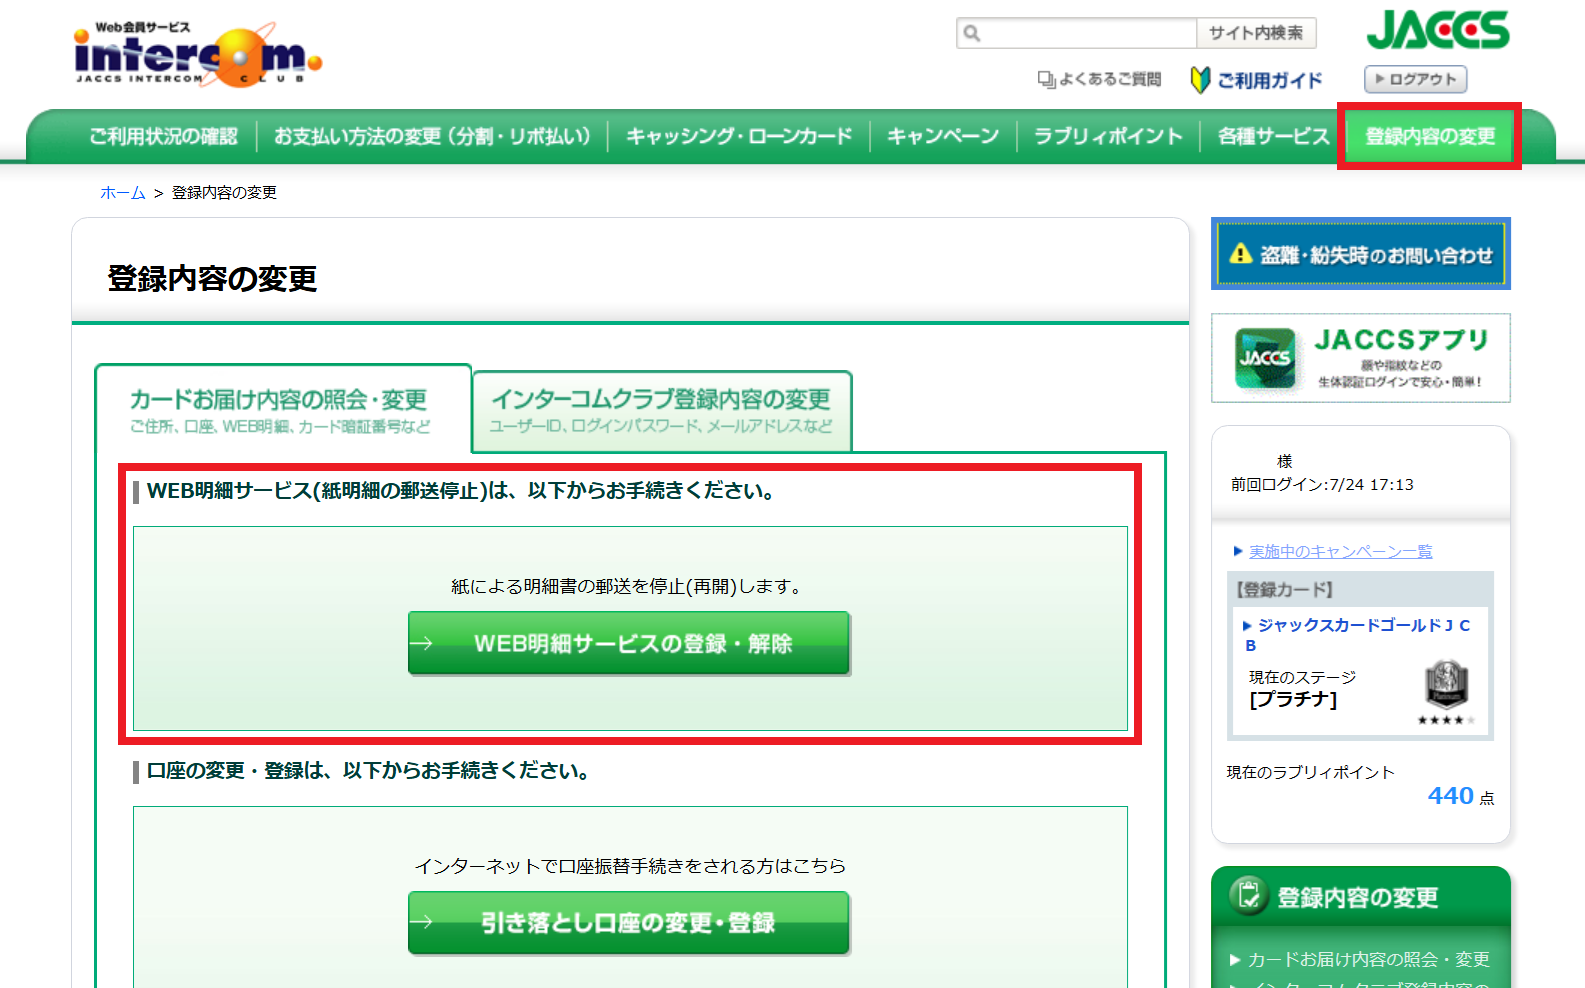Viewport: 1585px width, 988px height.
Task: Open 実施中のキャンペーン一覧 link
Action: point(1340,552)
